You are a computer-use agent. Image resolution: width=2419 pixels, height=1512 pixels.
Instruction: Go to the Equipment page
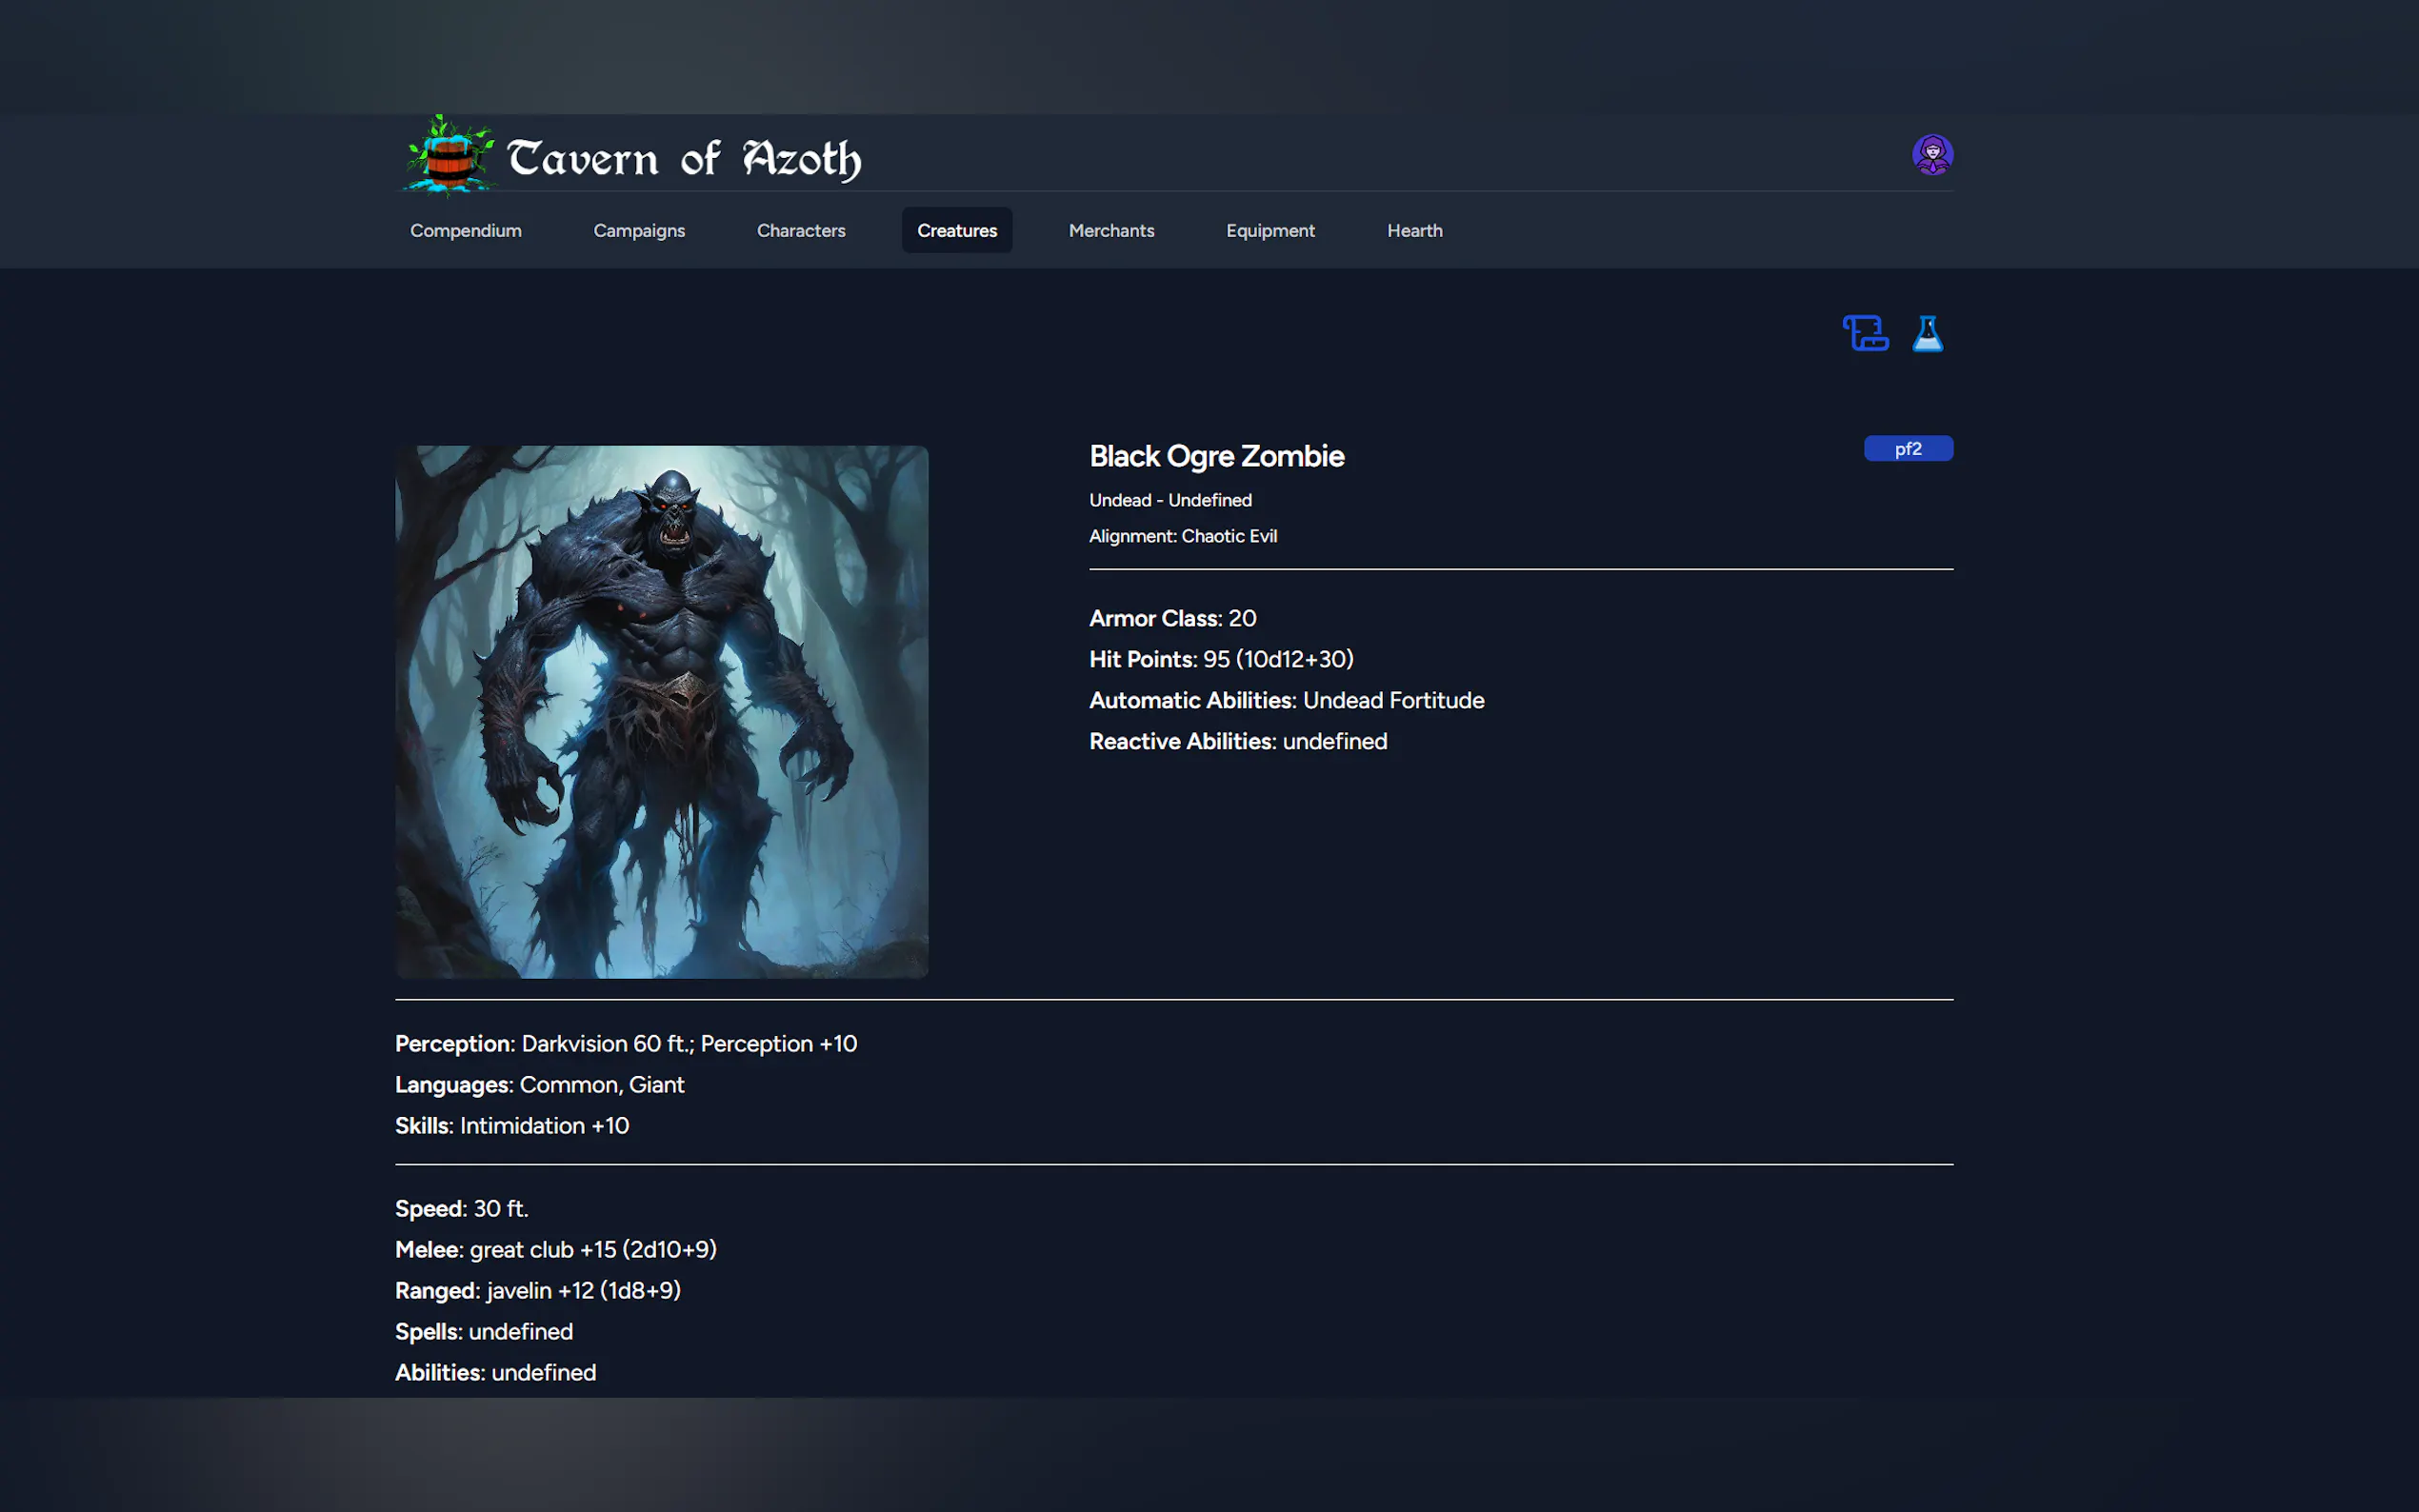pos(1270,230)
